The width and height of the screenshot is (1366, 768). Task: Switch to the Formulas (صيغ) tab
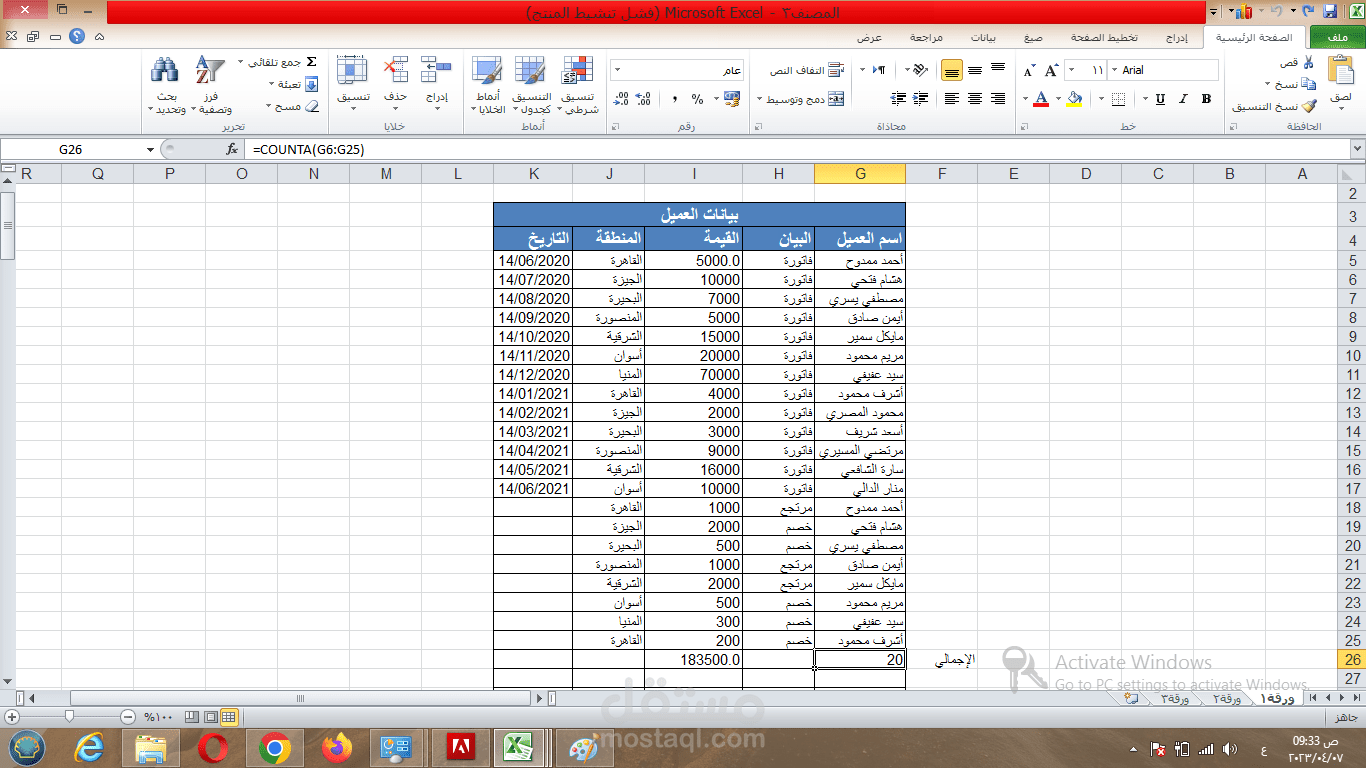[x=1032, y=38]
